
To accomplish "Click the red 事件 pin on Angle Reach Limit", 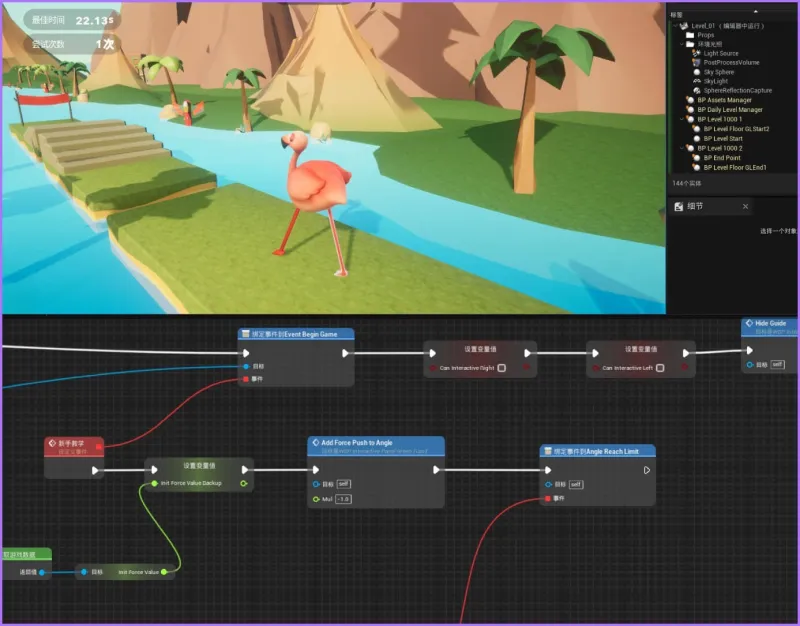I will click(548, 498).
